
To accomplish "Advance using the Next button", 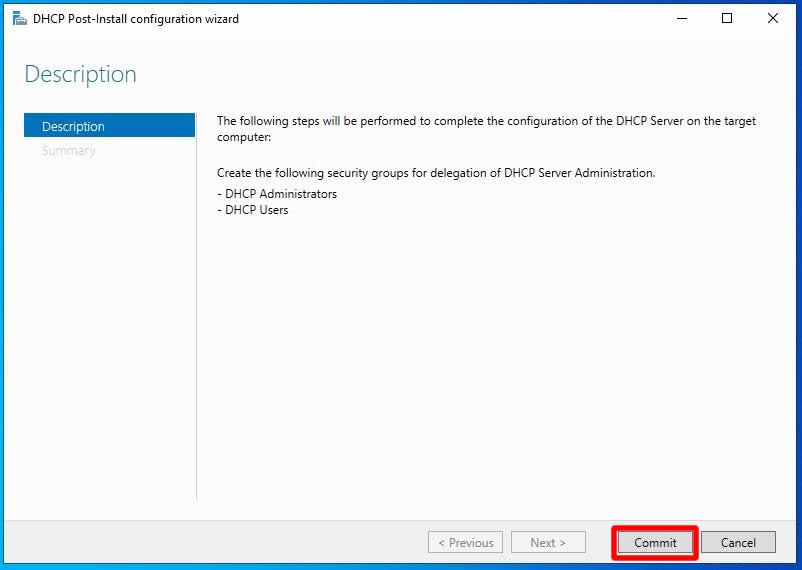I will [x=548, y=542].
